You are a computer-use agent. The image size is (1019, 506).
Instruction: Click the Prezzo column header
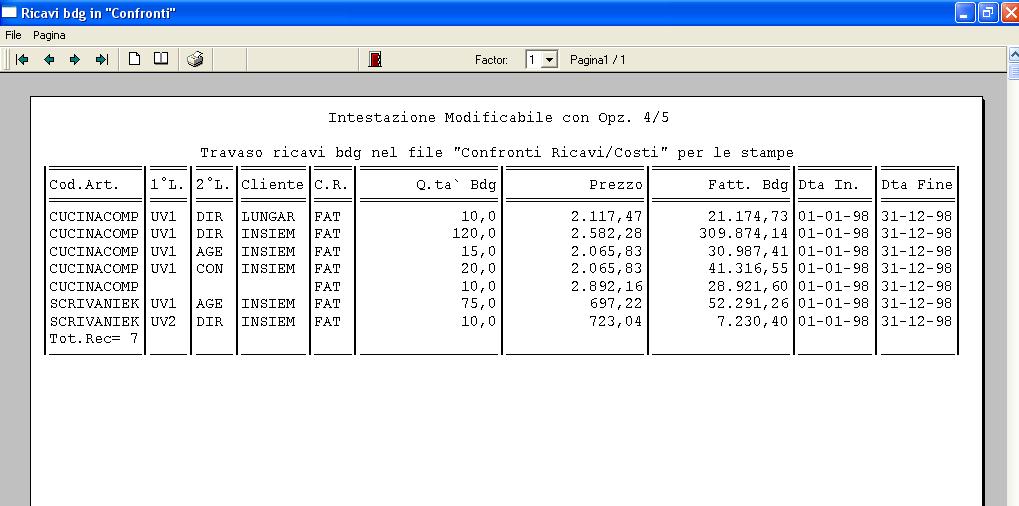click(x=615, y=184)
